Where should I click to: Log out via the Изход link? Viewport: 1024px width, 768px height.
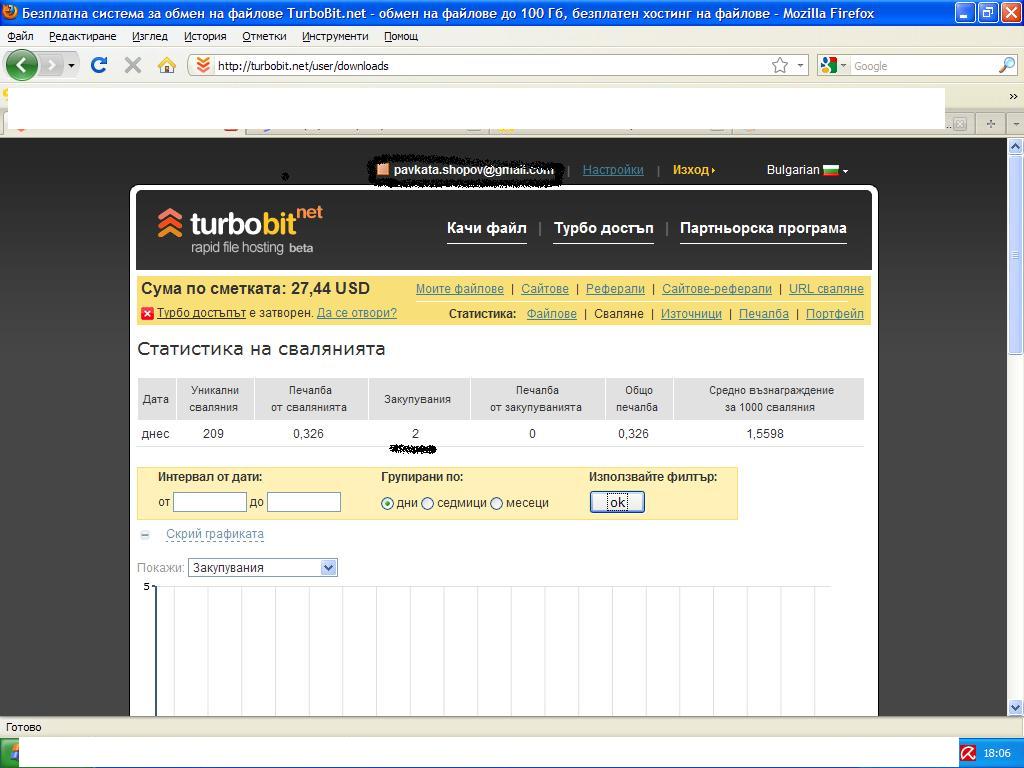pos(694,170)
